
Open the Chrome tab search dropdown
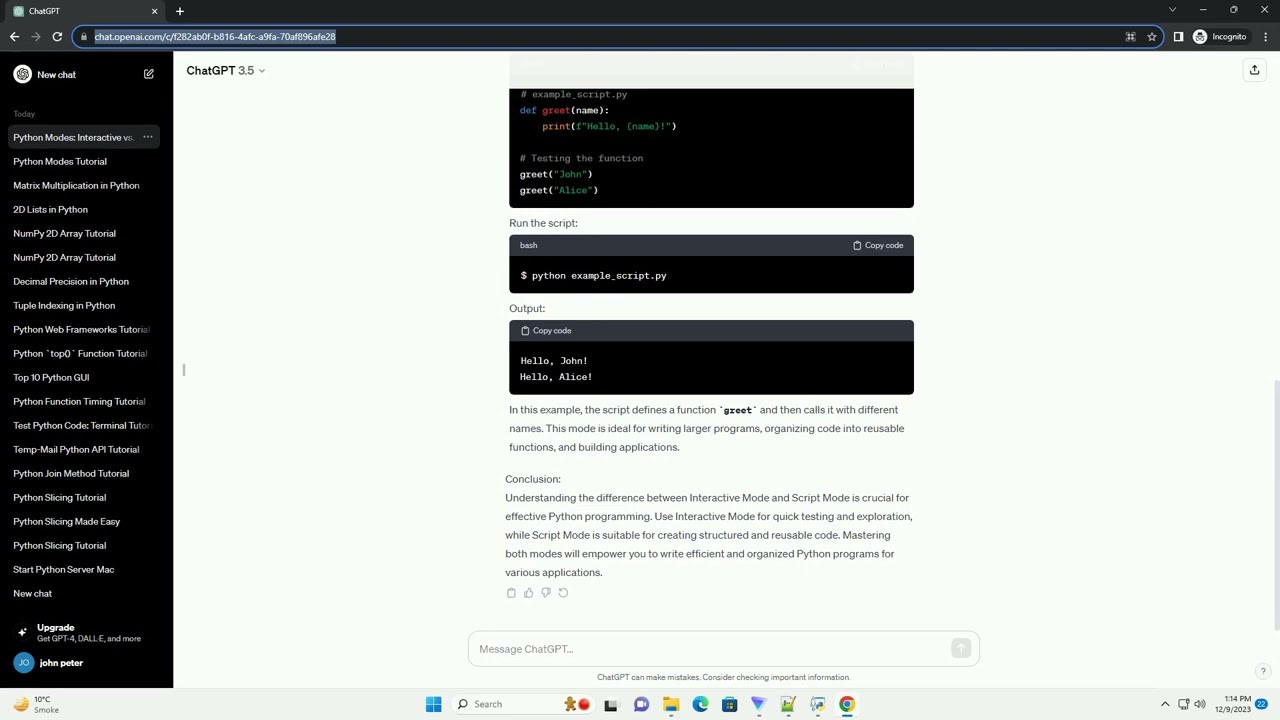pos(1172,10)
